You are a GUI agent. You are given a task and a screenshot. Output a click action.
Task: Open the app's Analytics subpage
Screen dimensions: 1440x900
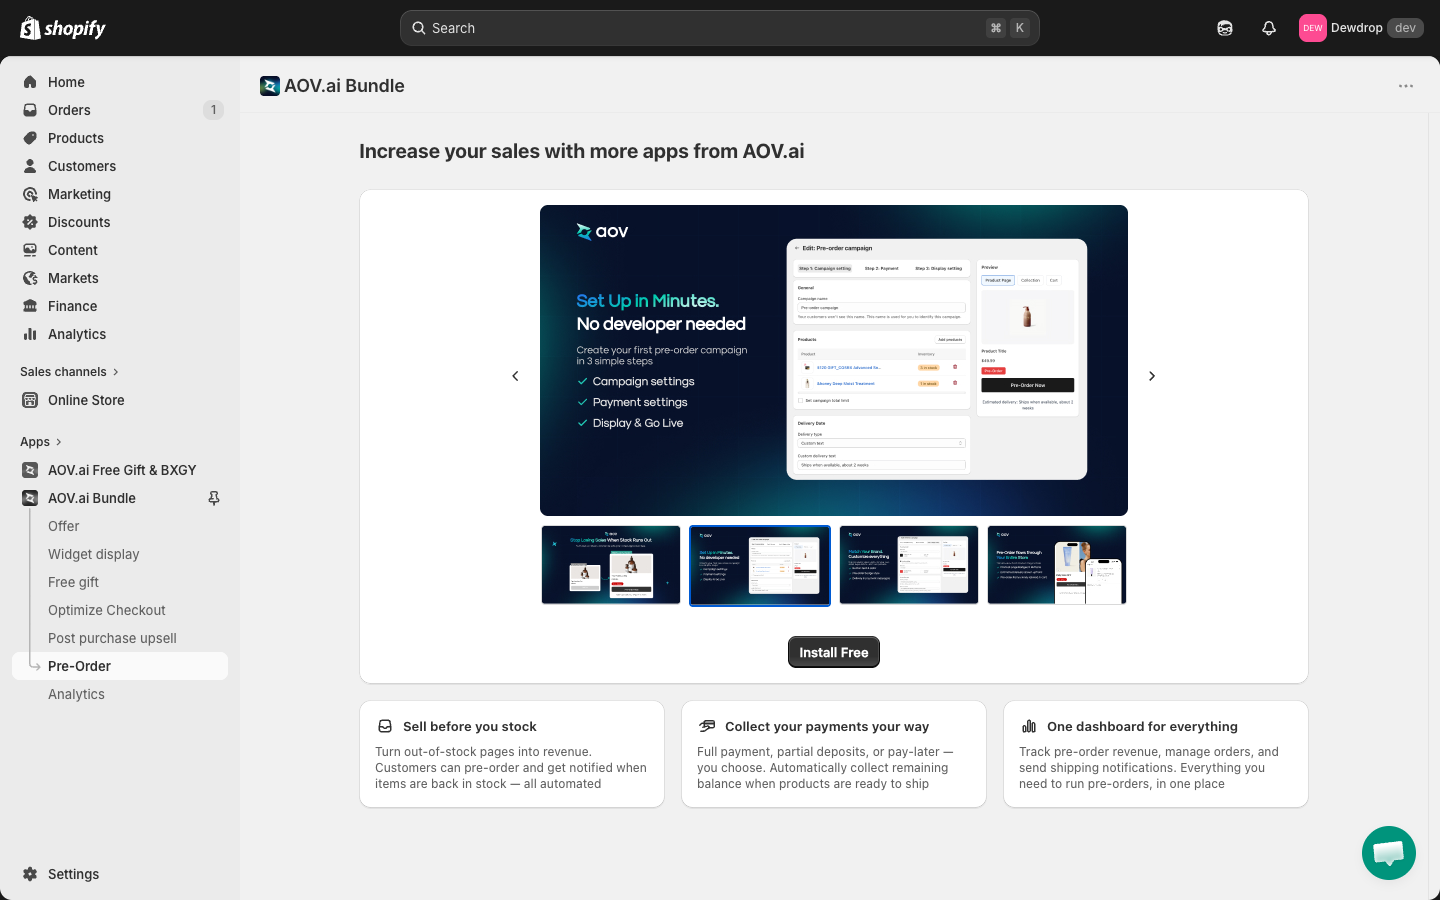(x=76, y=694)
